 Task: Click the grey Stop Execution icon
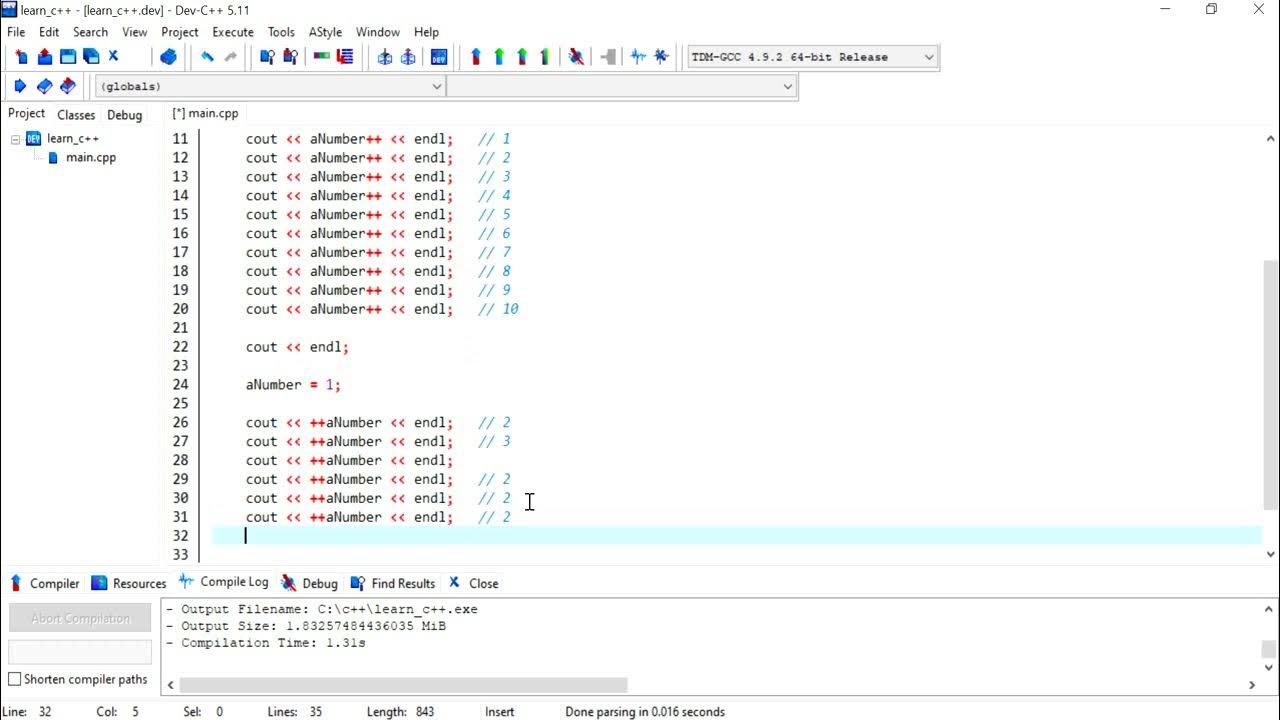click(x=608, y=57)
